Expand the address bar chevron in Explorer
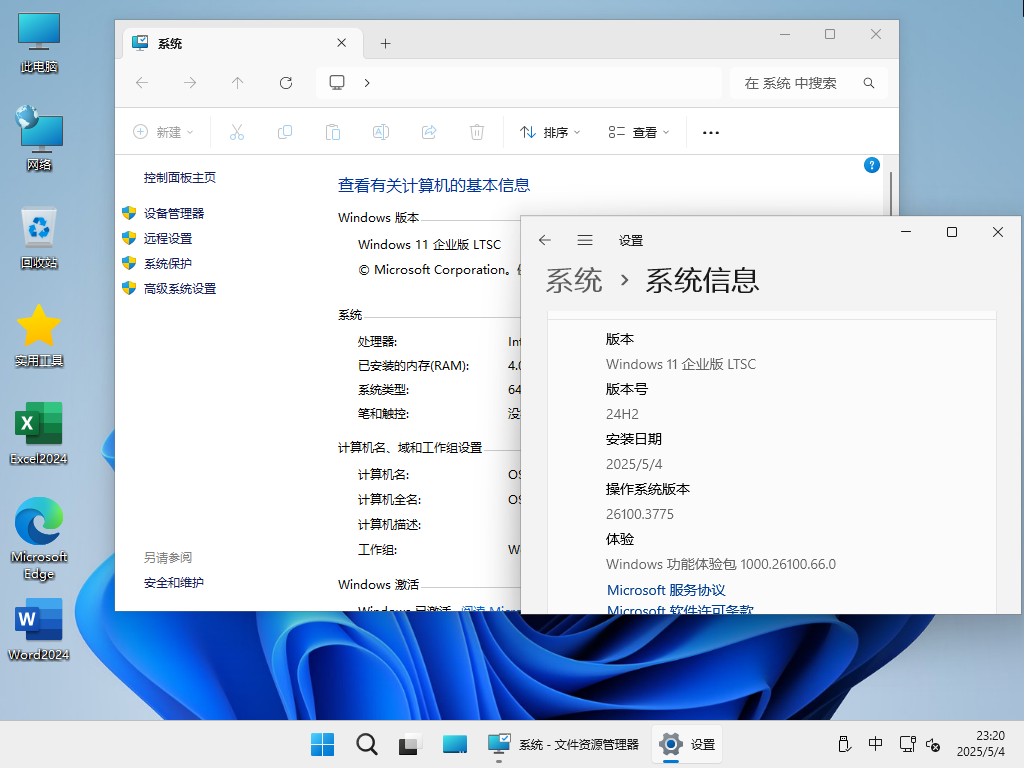This screenshot has width=1024, height=768. tap(367, 83)
